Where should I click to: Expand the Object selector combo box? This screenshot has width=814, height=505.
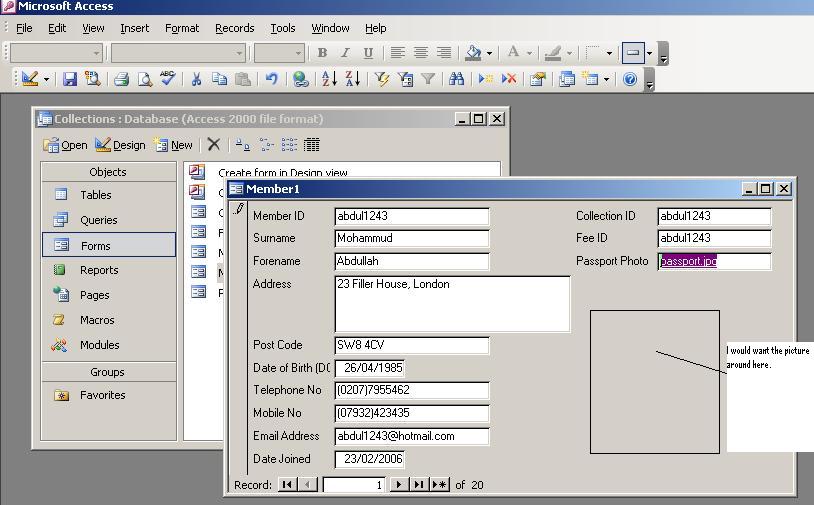tap(96, 53)
